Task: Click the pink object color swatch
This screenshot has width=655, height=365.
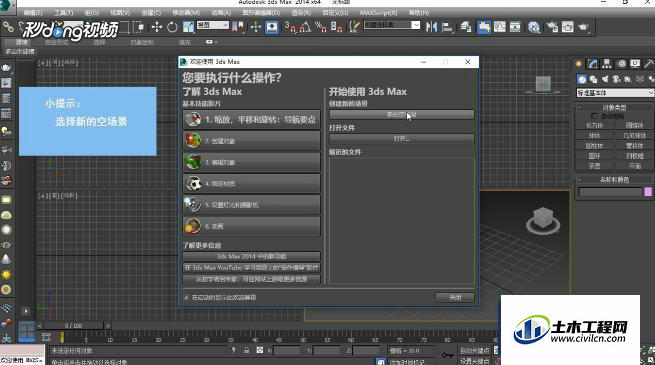Action: pos(648,192)
